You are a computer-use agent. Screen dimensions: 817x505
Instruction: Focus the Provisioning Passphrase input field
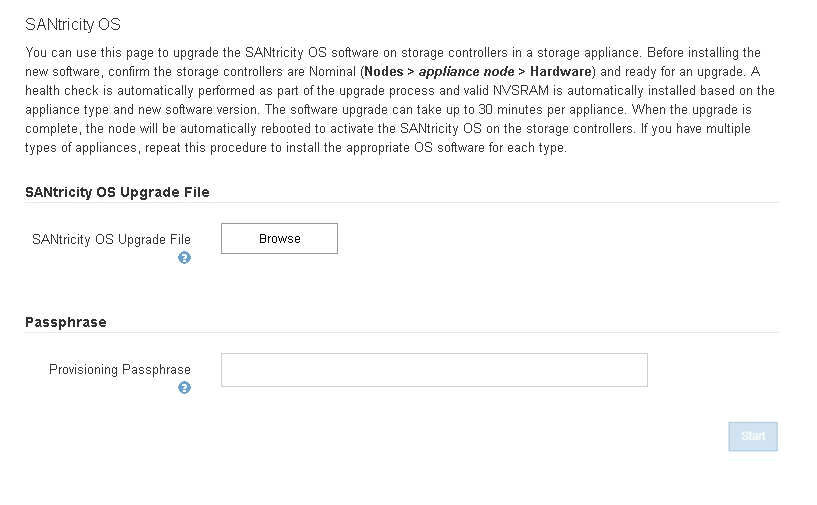434,370
